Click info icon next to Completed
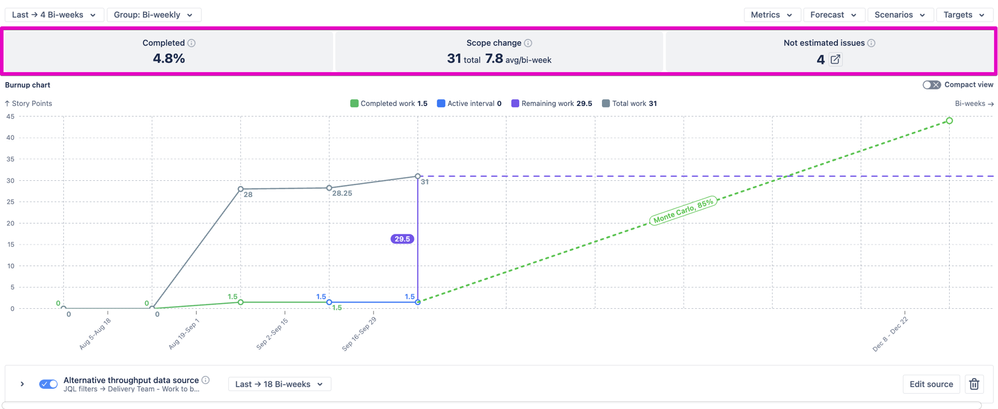 (x=192, y=44)
